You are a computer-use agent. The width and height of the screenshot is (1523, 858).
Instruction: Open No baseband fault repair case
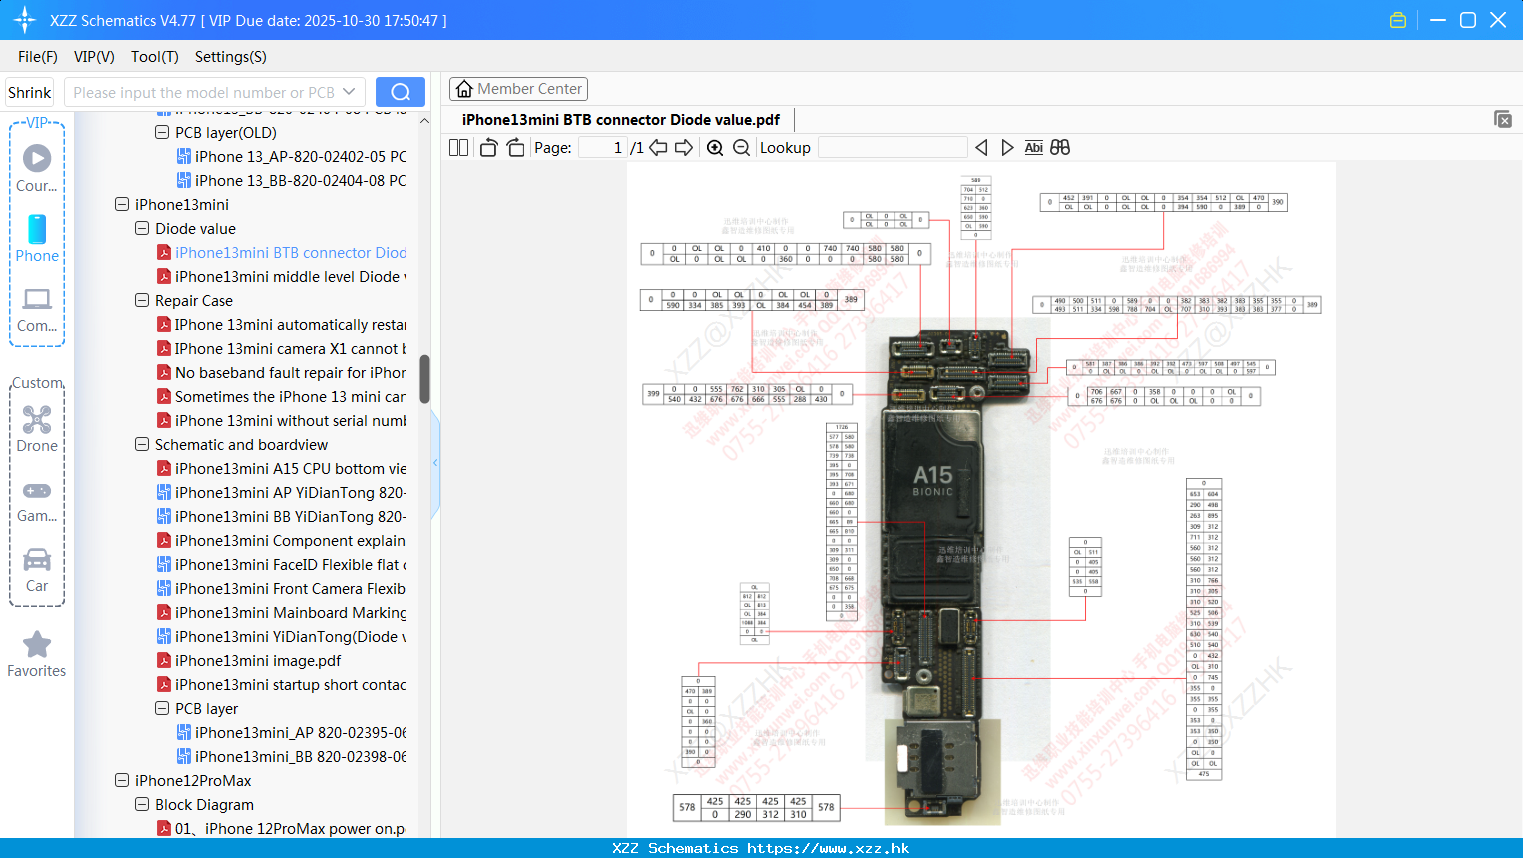[281, 372]
